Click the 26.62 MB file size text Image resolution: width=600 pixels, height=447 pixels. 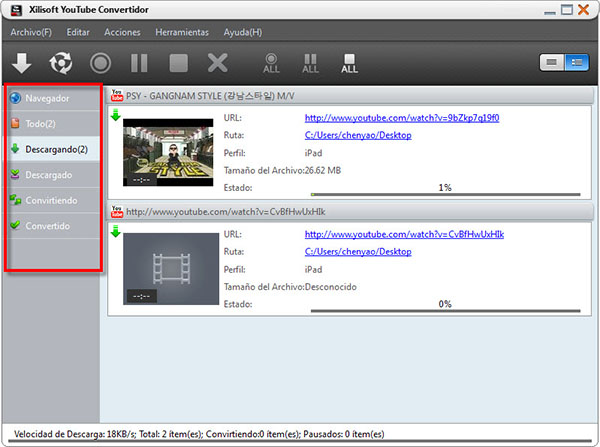323,170
